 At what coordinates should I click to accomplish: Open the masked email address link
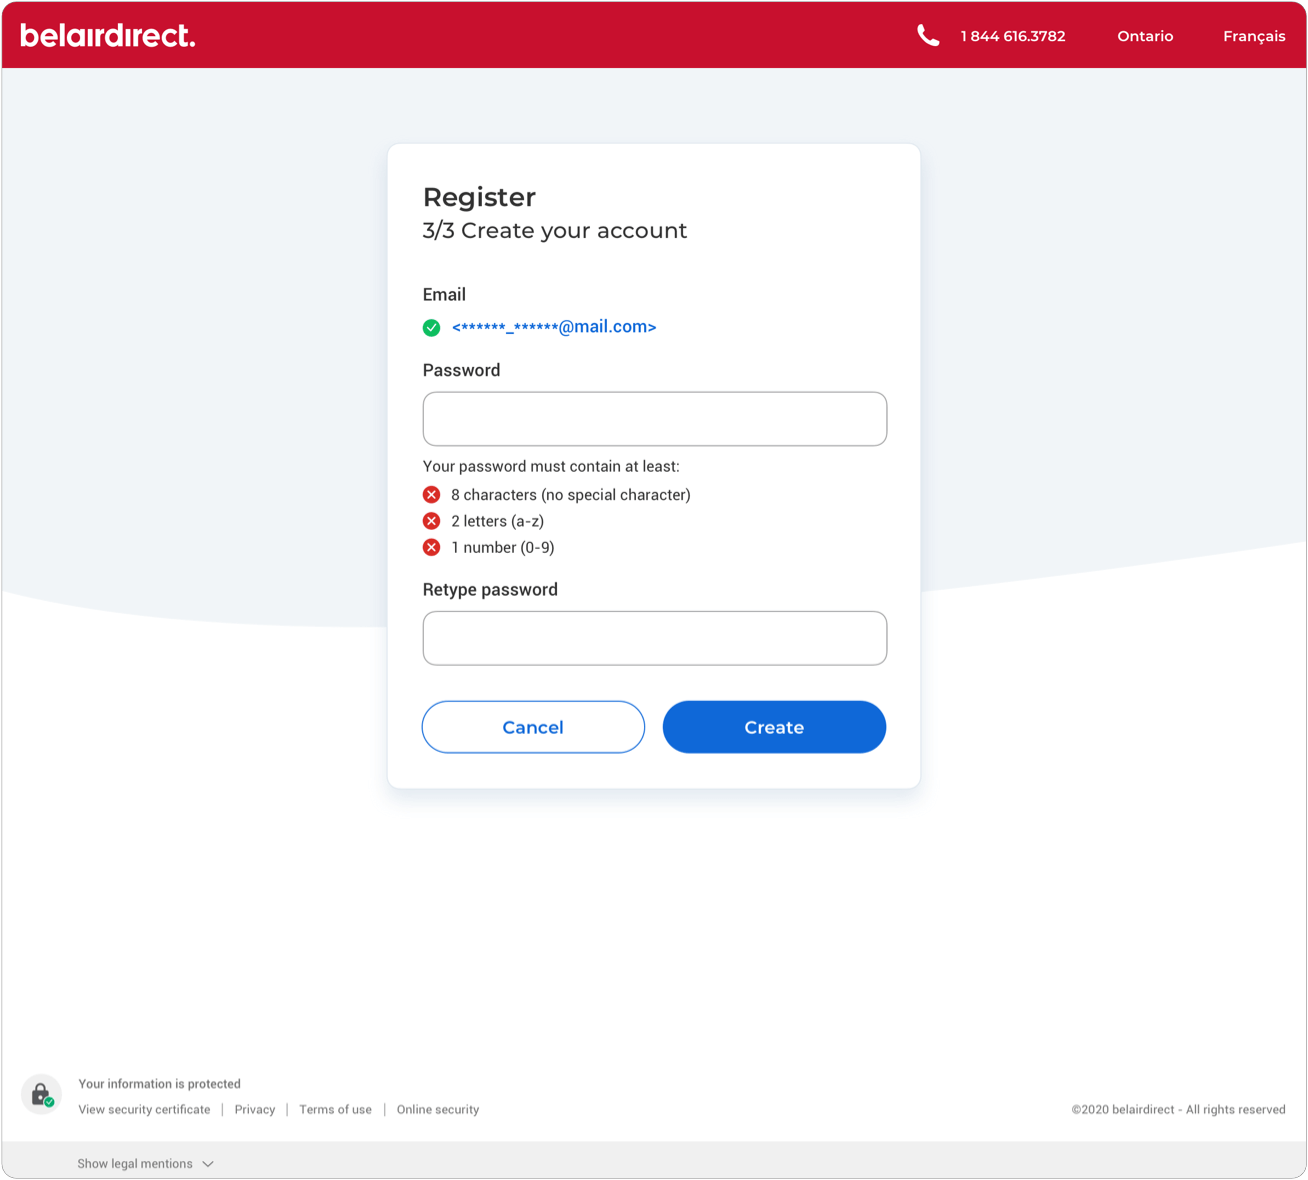click(x=554, y=326)
